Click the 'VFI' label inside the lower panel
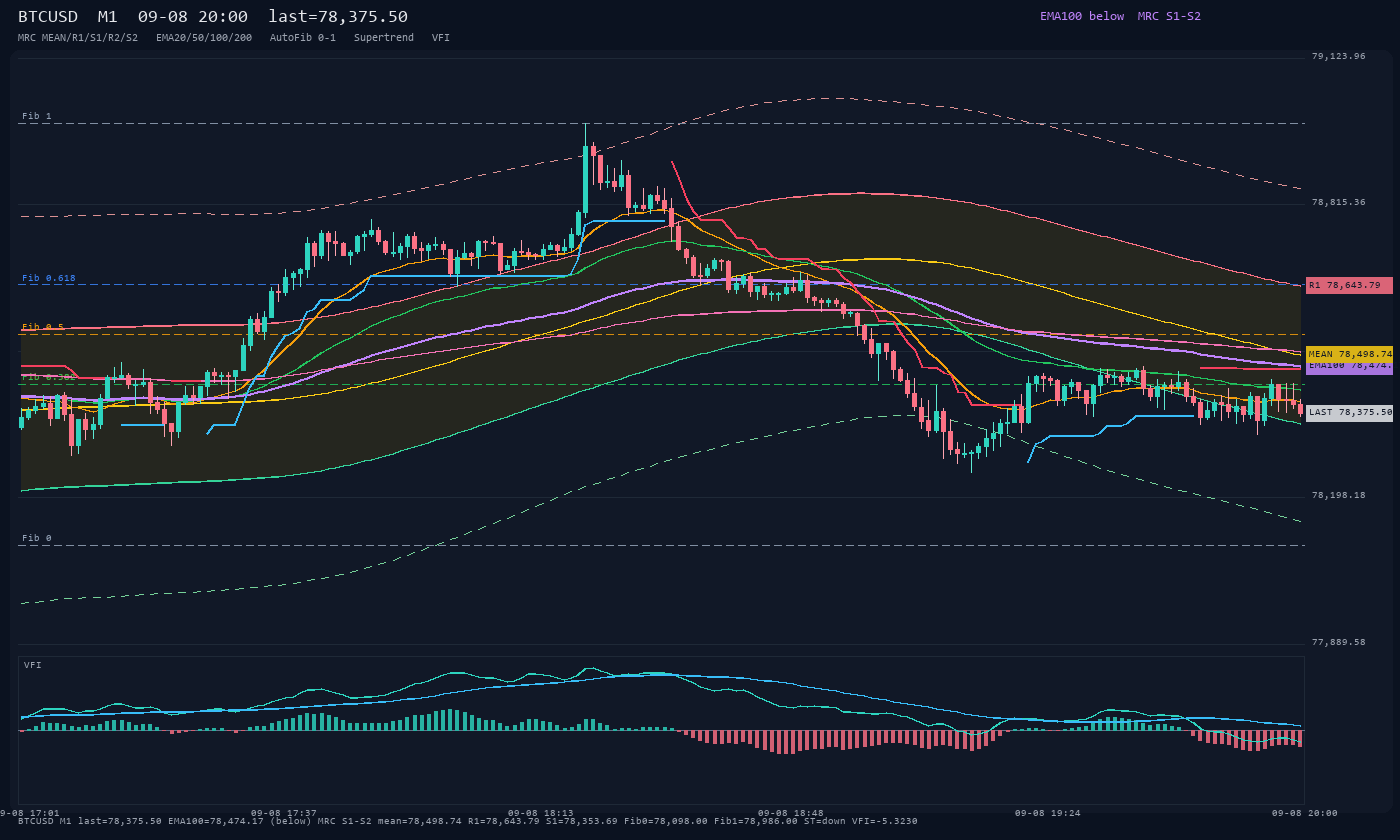This screenshot has height=840, width=1400. (x=33, y=665)
